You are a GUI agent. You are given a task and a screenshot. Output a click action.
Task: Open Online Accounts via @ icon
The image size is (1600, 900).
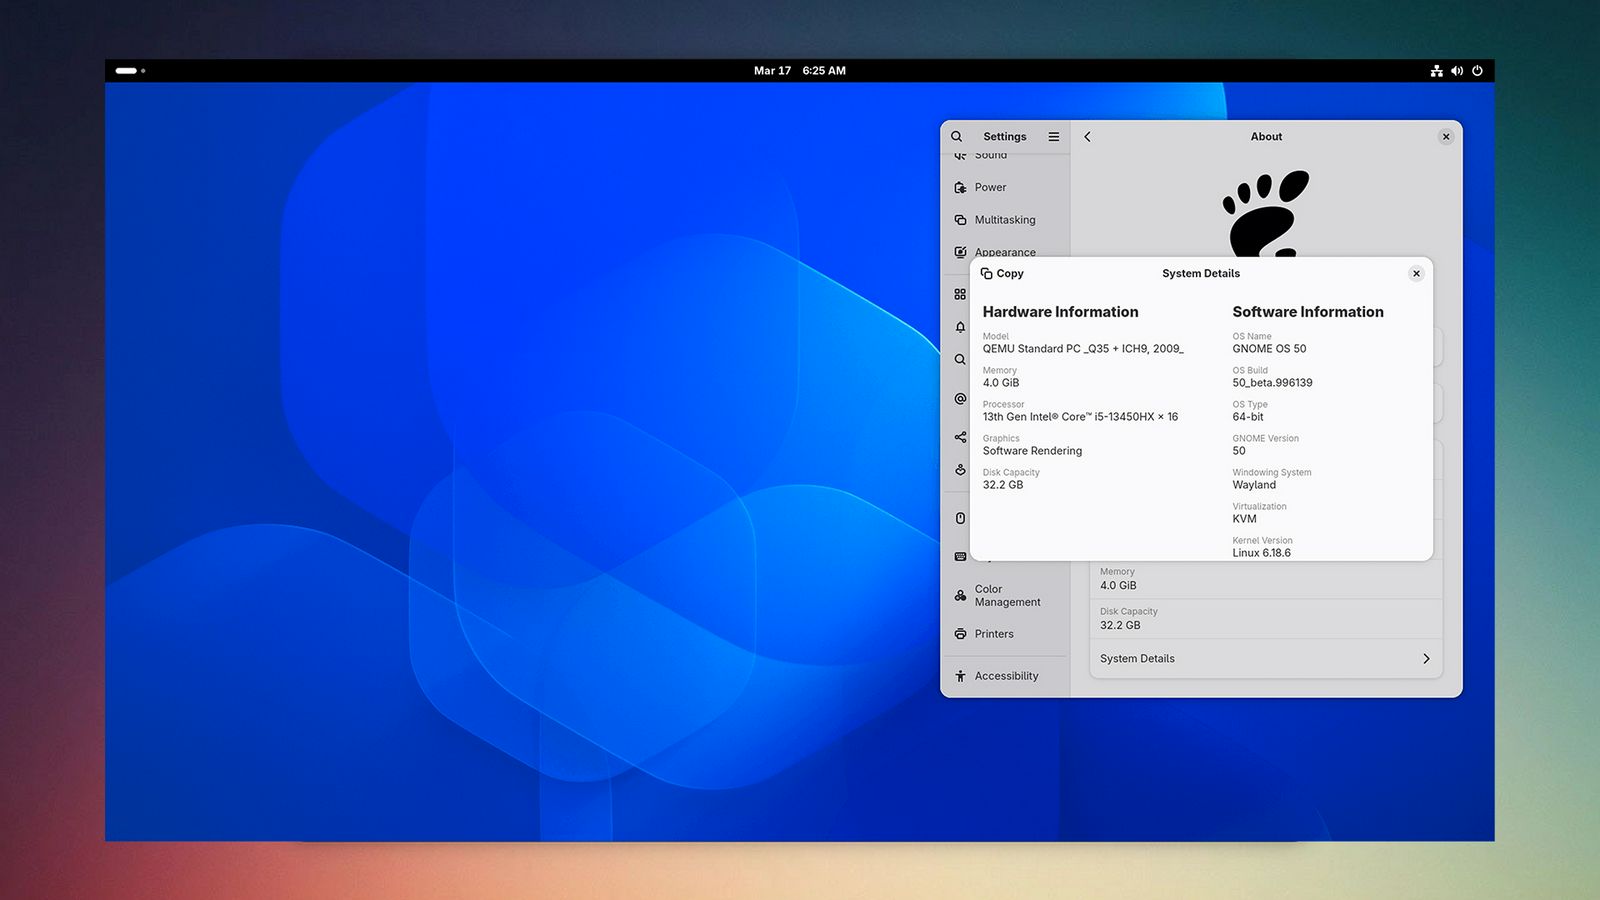960,399
